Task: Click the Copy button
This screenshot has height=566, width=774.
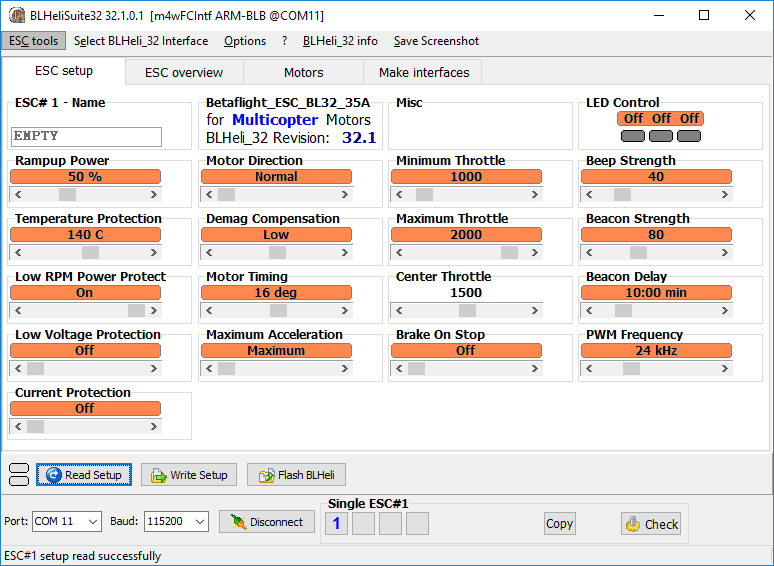Action: pyautogui.click(x=559, y=524)
